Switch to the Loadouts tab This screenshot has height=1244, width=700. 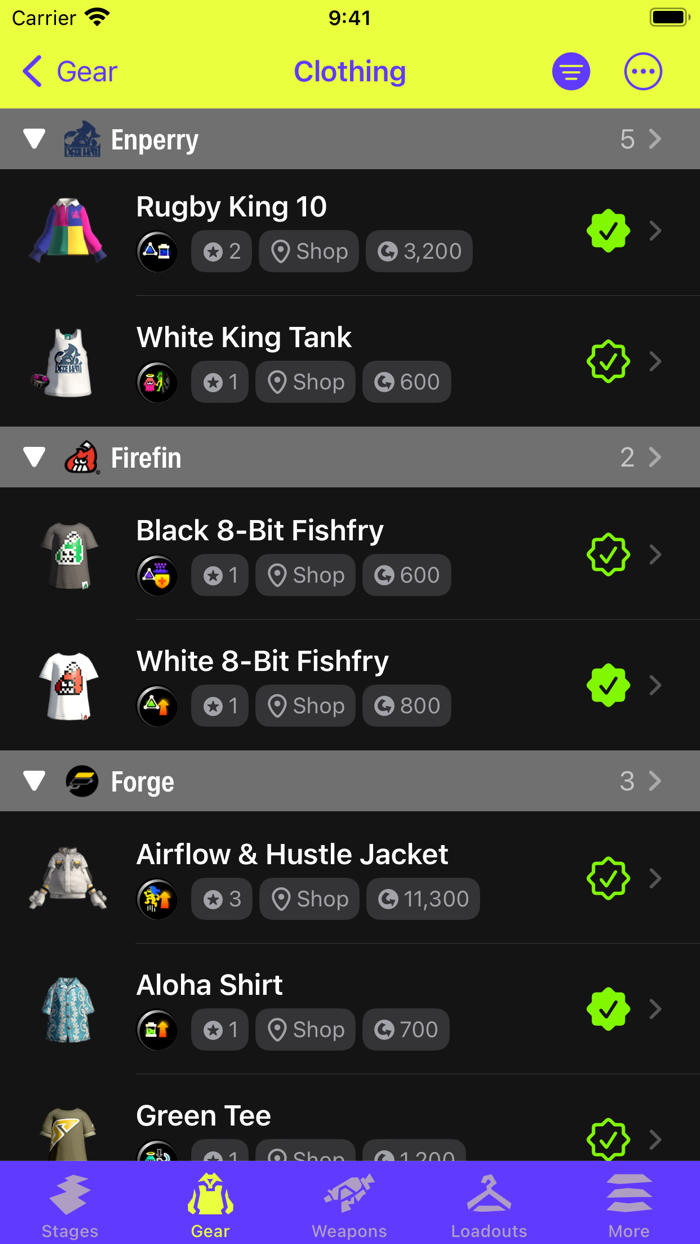[x=489, y=1204]
